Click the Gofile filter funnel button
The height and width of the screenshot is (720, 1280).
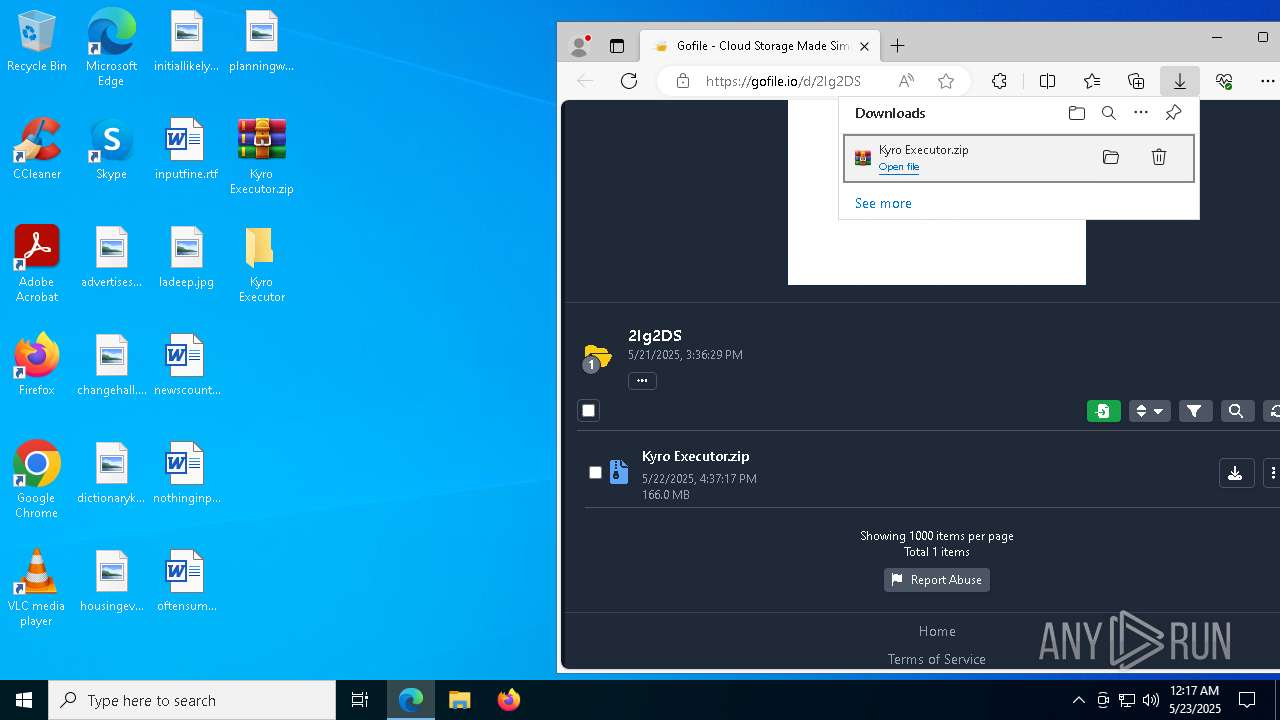point(1195,411)
